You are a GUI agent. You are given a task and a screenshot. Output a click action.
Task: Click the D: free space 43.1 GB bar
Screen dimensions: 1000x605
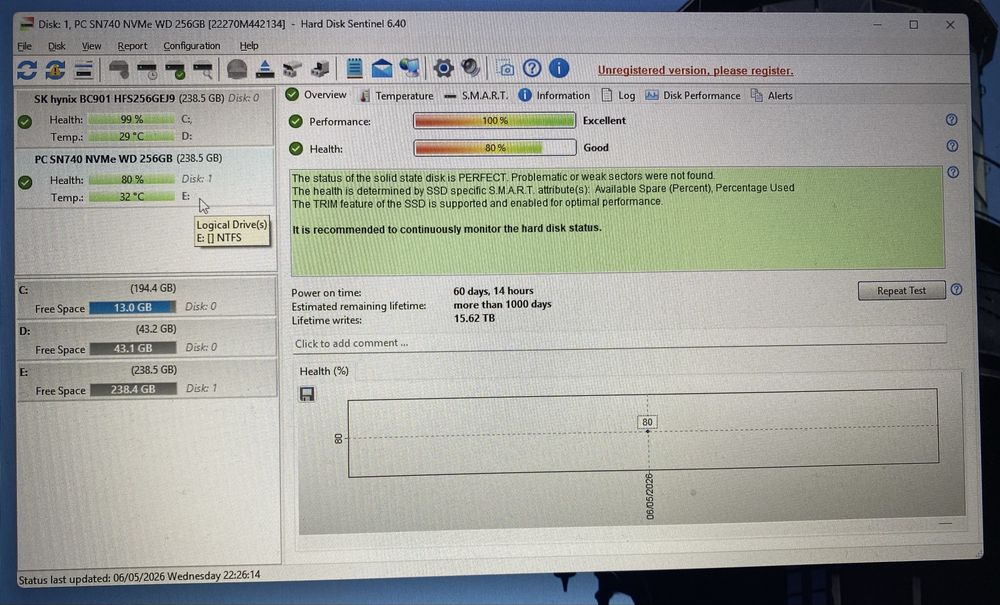click(133, 348)
